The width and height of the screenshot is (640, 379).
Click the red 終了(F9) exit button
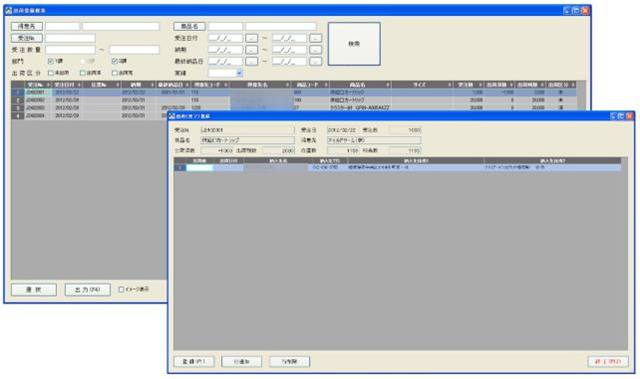608,361
